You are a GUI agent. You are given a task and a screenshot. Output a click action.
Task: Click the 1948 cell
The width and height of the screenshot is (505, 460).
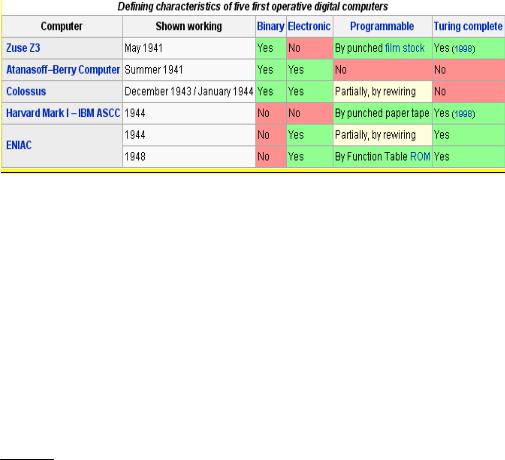(189, 156)
